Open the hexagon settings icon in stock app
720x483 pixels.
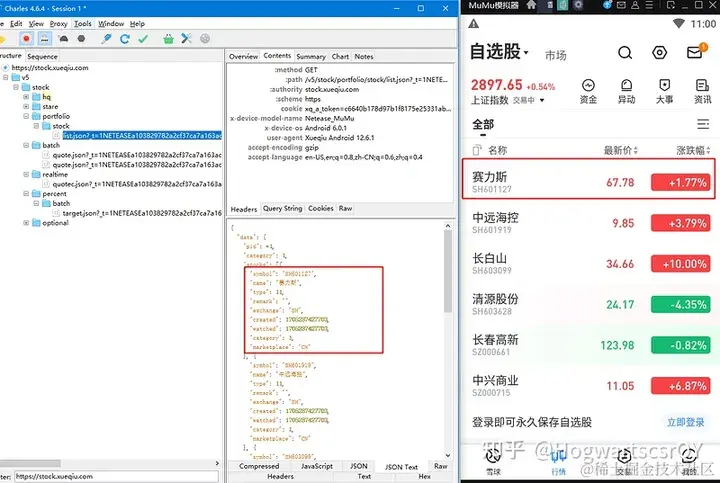click(x=659, y=53)
